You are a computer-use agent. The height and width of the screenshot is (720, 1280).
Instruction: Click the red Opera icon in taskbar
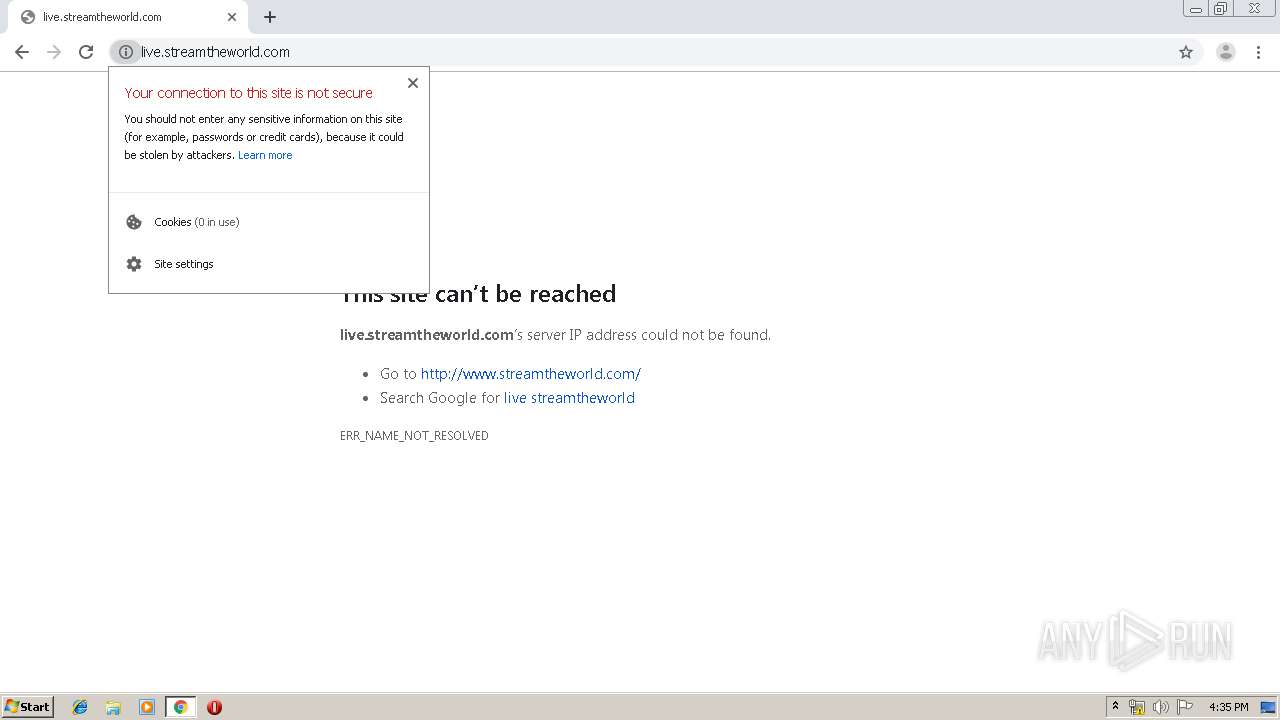[x=214, y=707]
